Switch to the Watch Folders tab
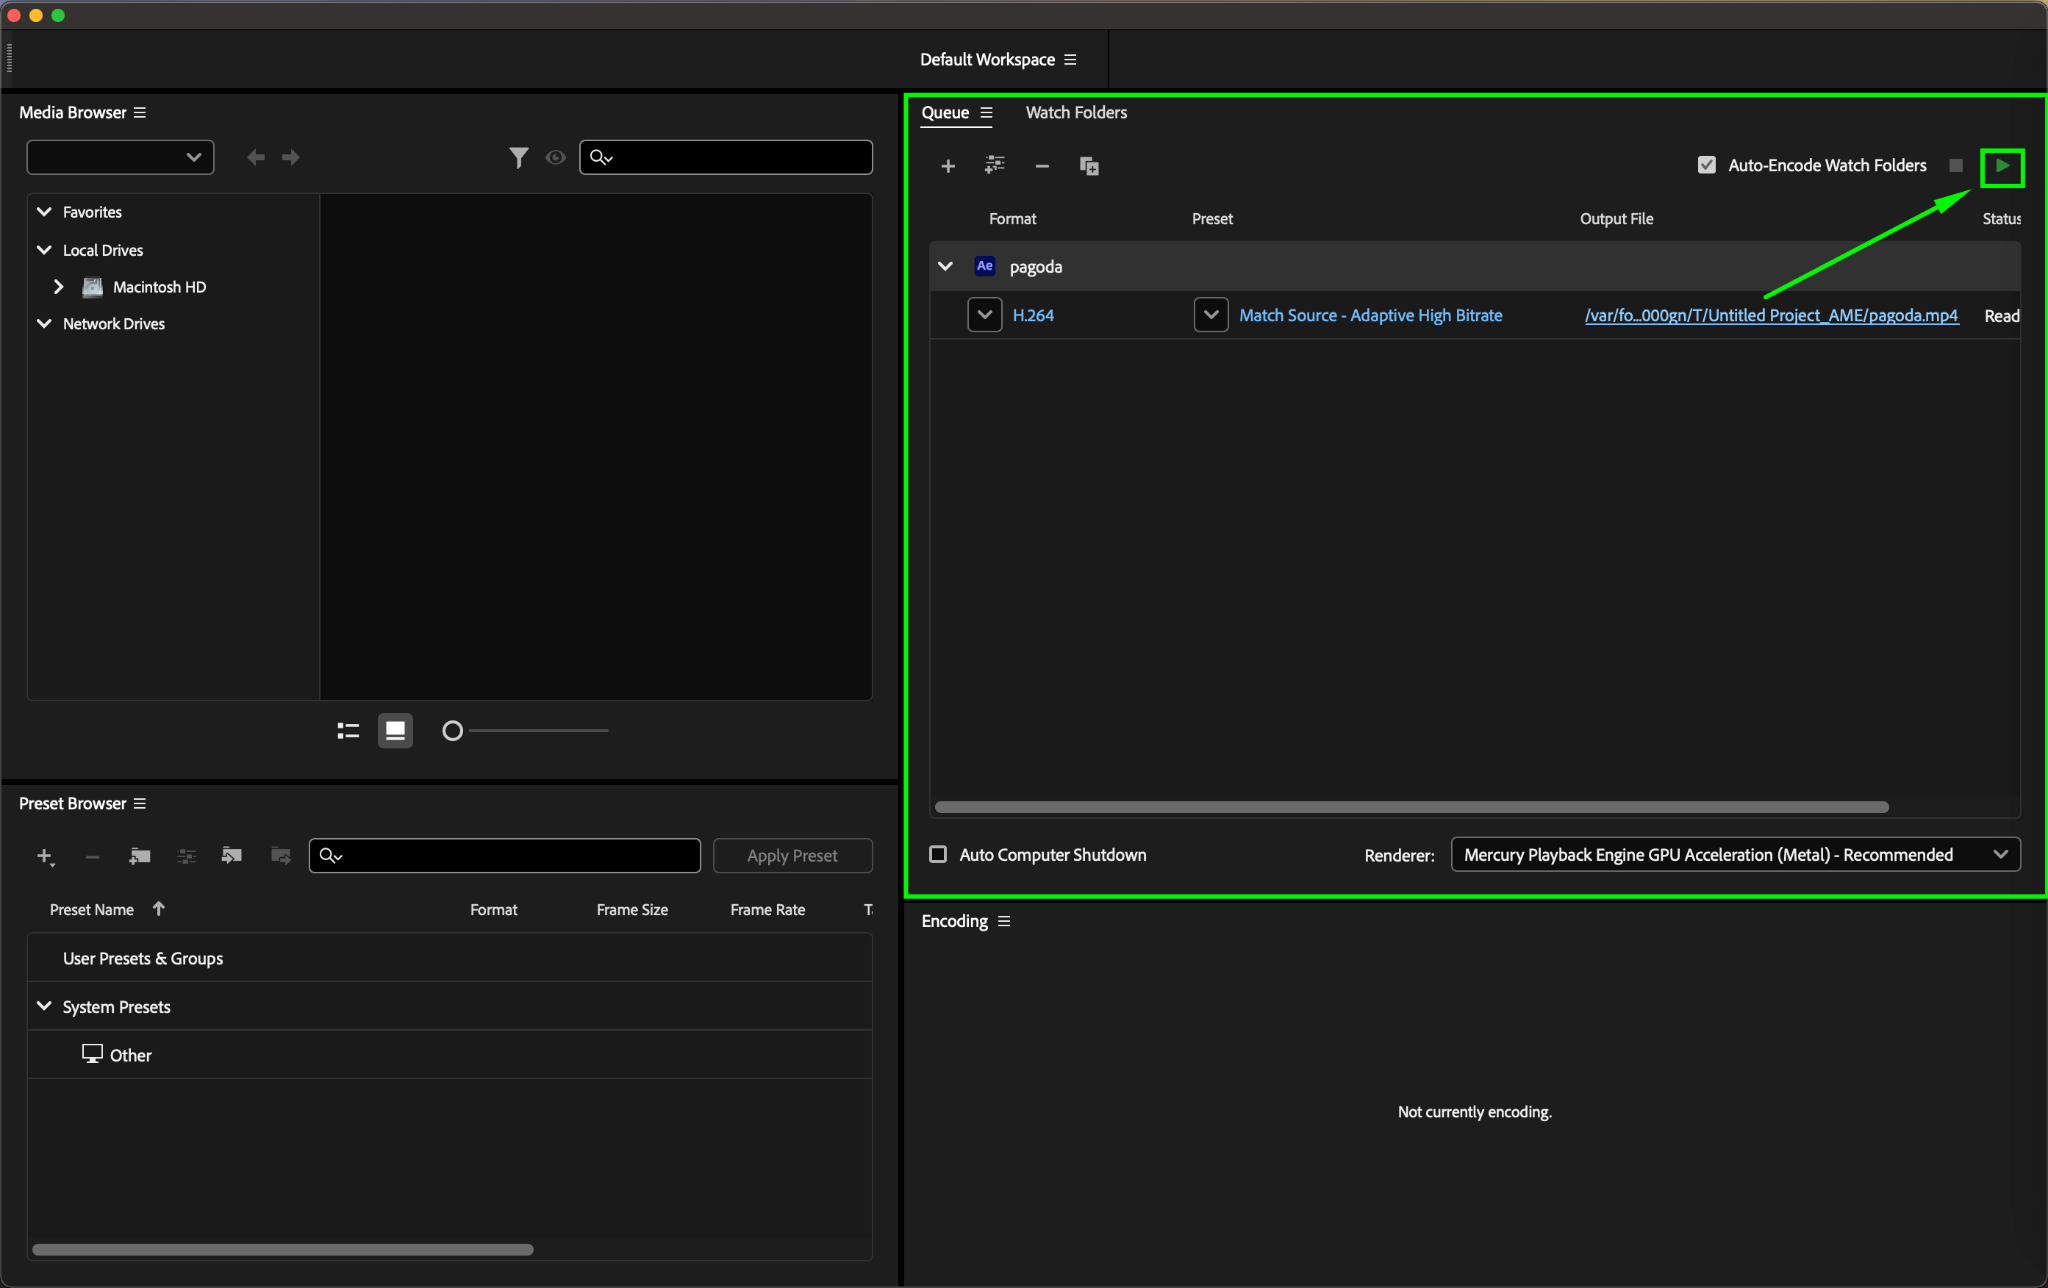The height and width of the screenshot is (1288, 2048). pos(1076,112)
